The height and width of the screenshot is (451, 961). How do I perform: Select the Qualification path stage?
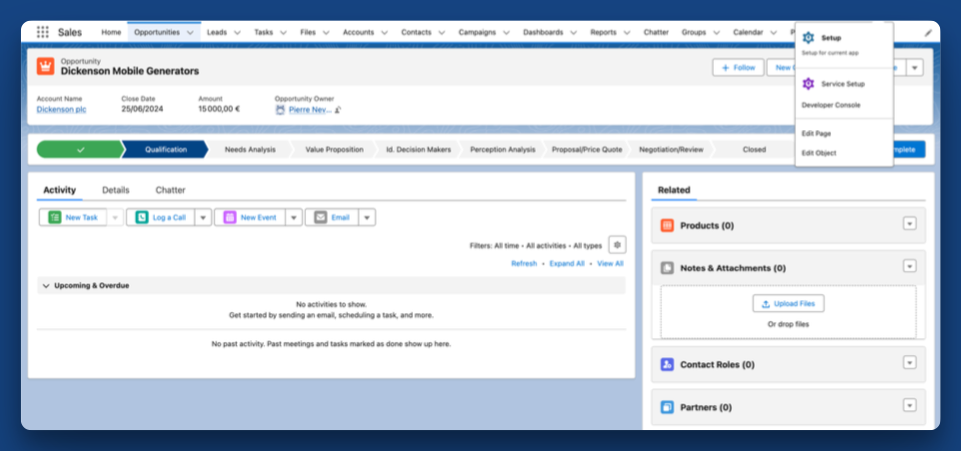point(165,150)
